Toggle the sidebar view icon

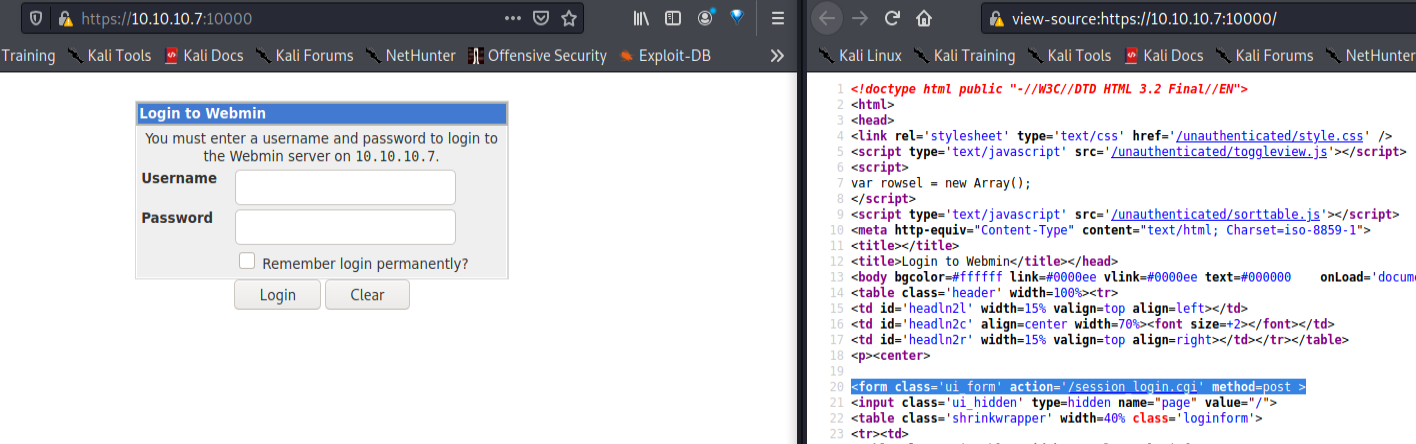(674, 18)
